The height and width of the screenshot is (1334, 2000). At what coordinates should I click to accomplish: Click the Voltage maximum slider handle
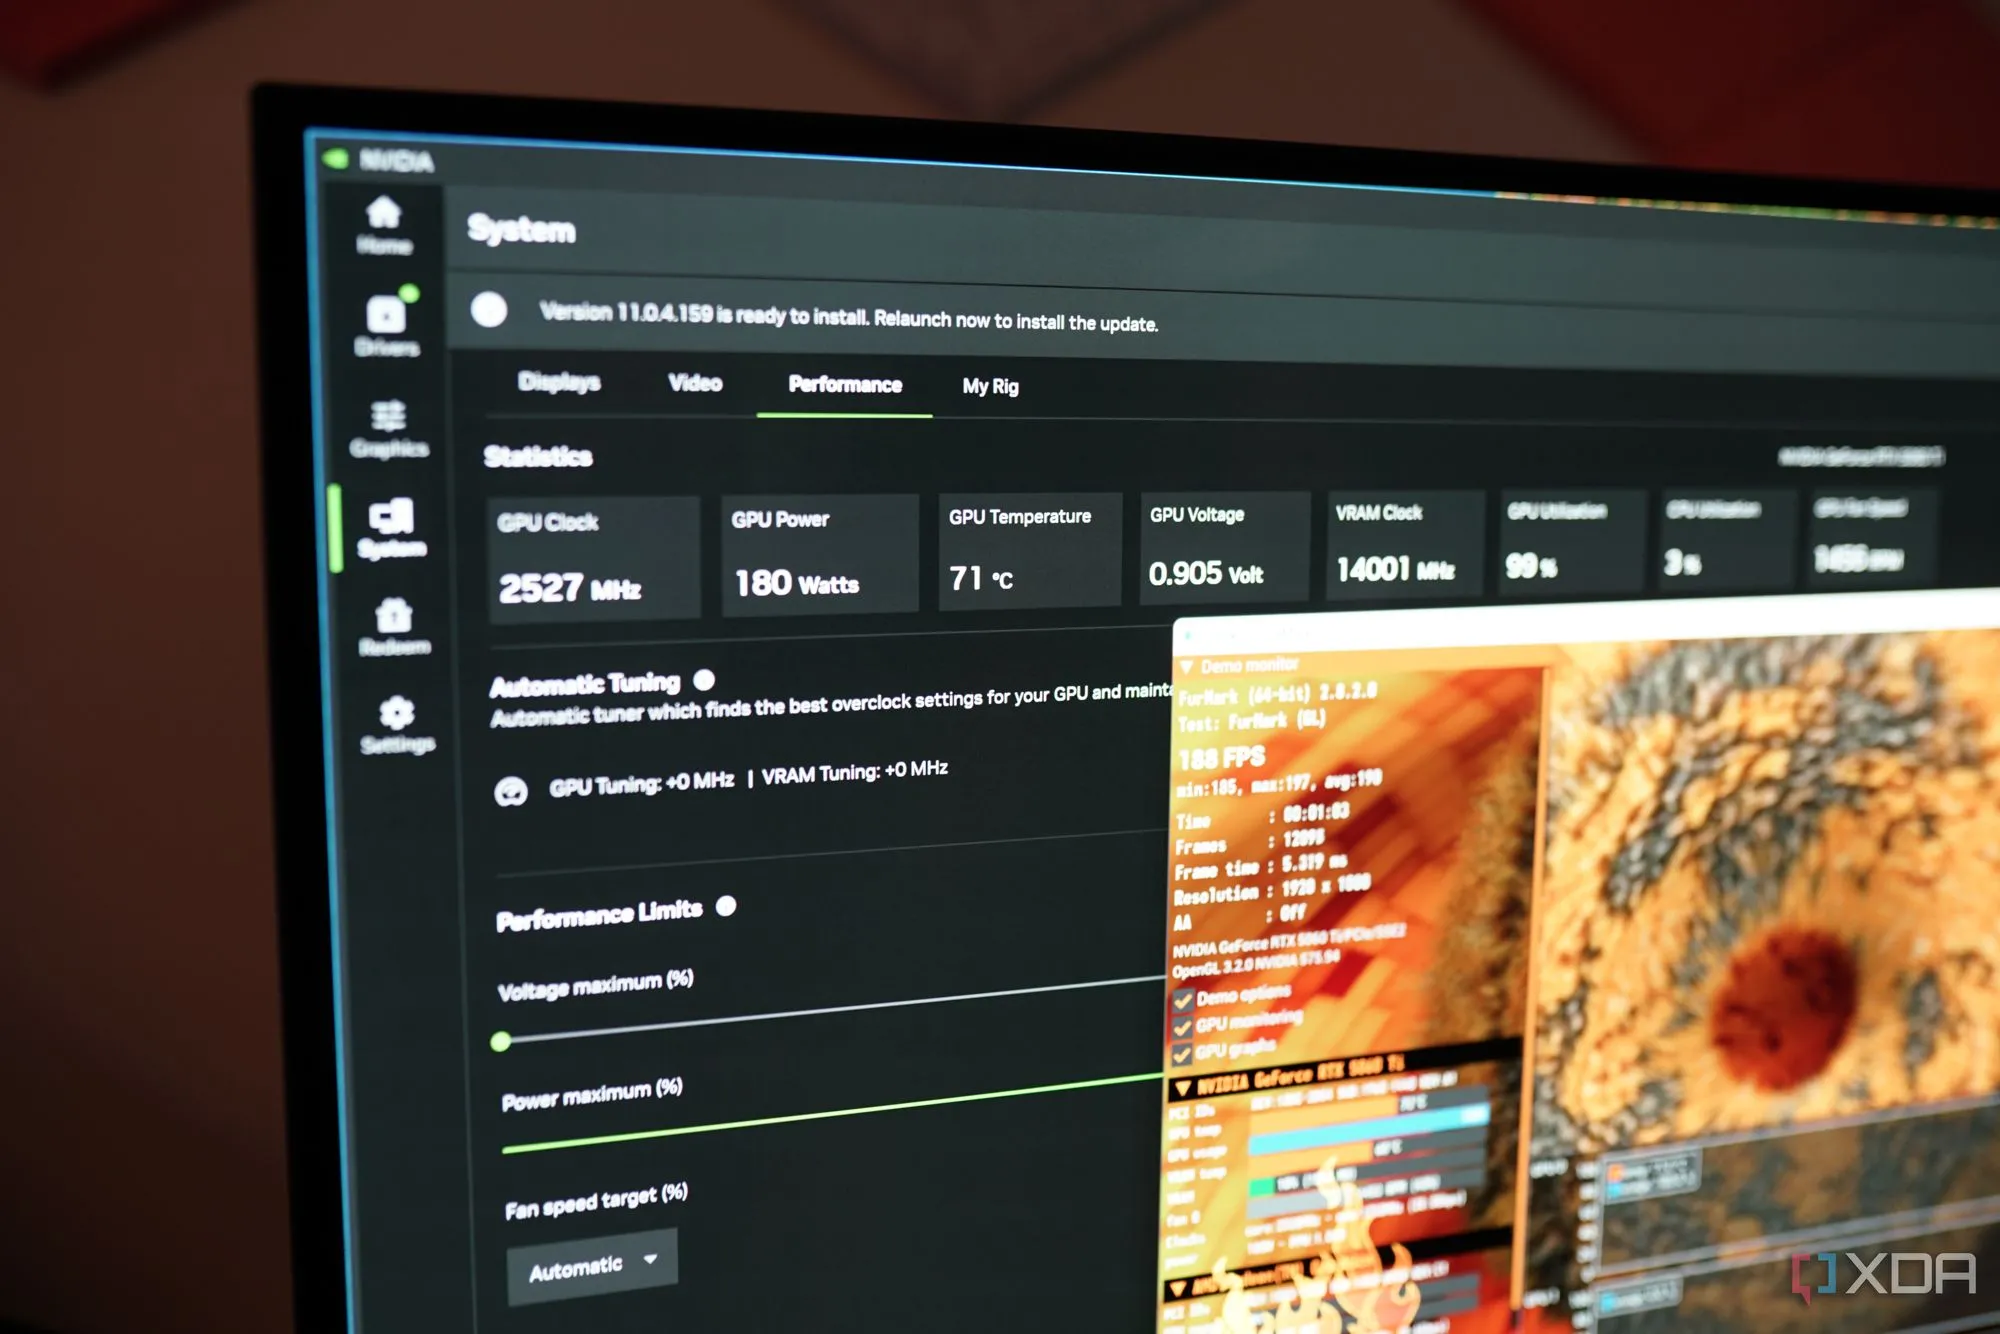(x=501, y=1042)
